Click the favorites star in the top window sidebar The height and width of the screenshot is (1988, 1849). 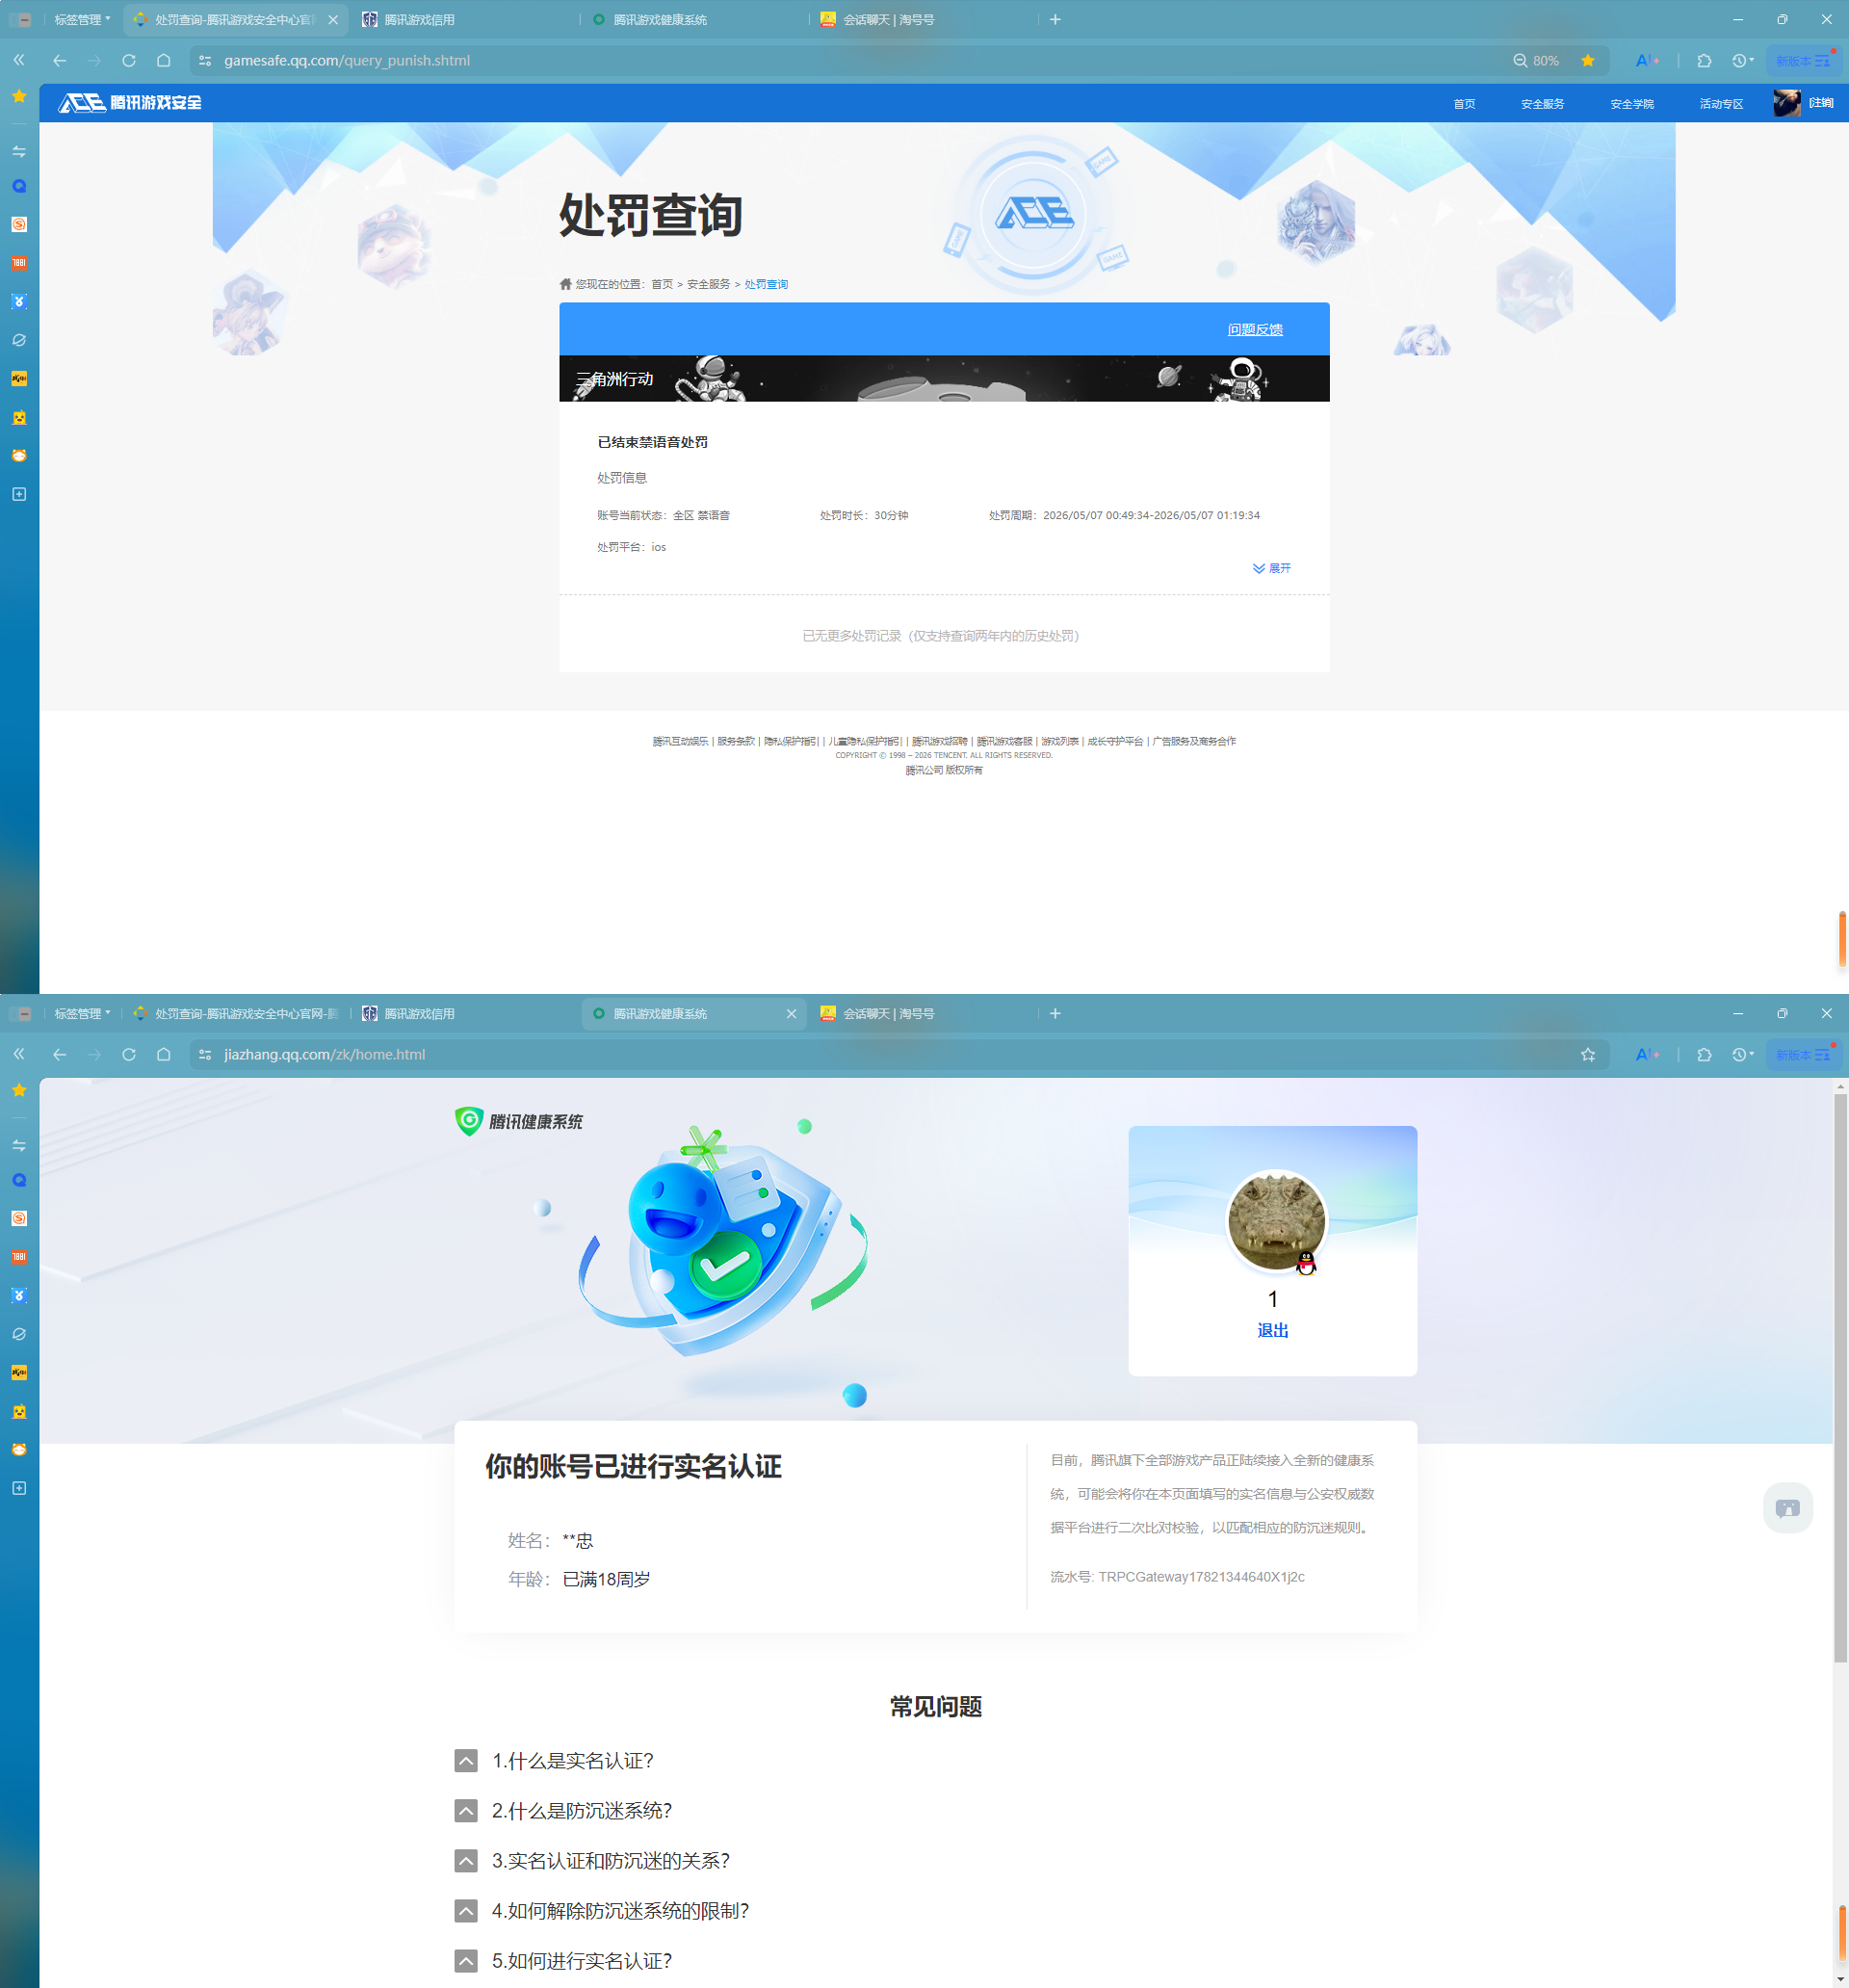[19, 96]
